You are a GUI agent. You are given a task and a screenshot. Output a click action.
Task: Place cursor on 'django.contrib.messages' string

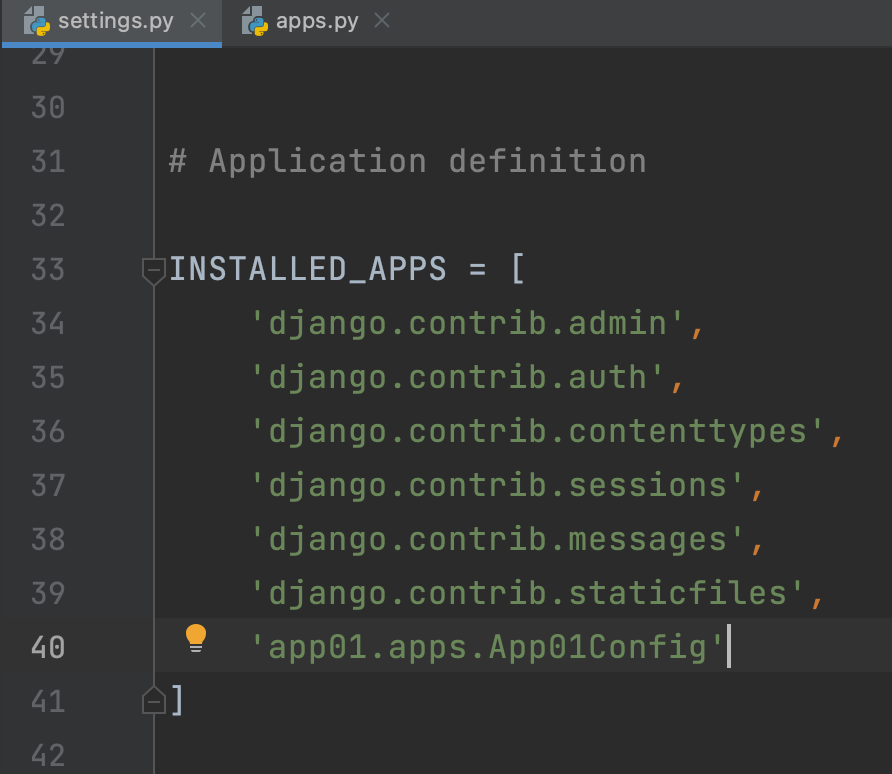[497, 540]
